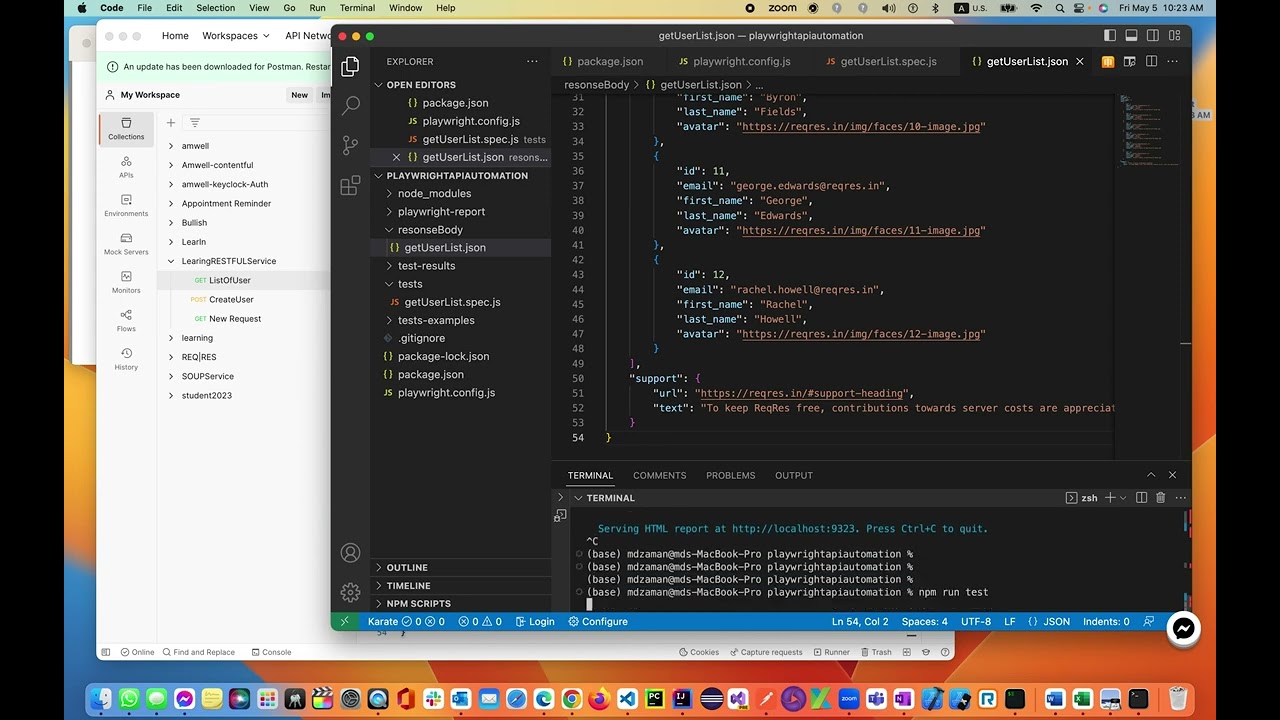Open feedback icon in status bar

(1150, 621)
